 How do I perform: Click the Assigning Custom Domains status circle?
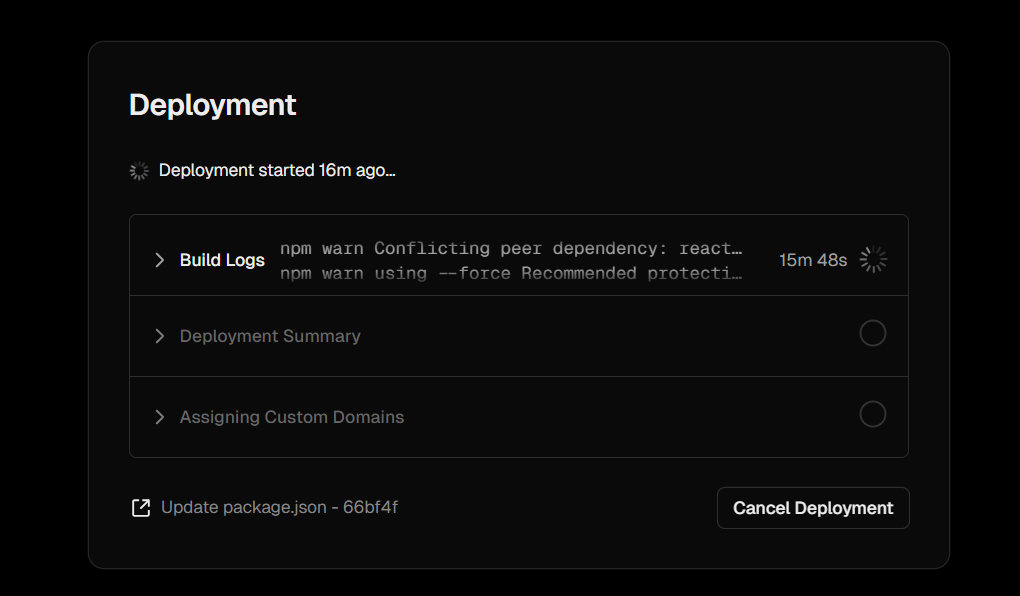(x=873, y=414)
